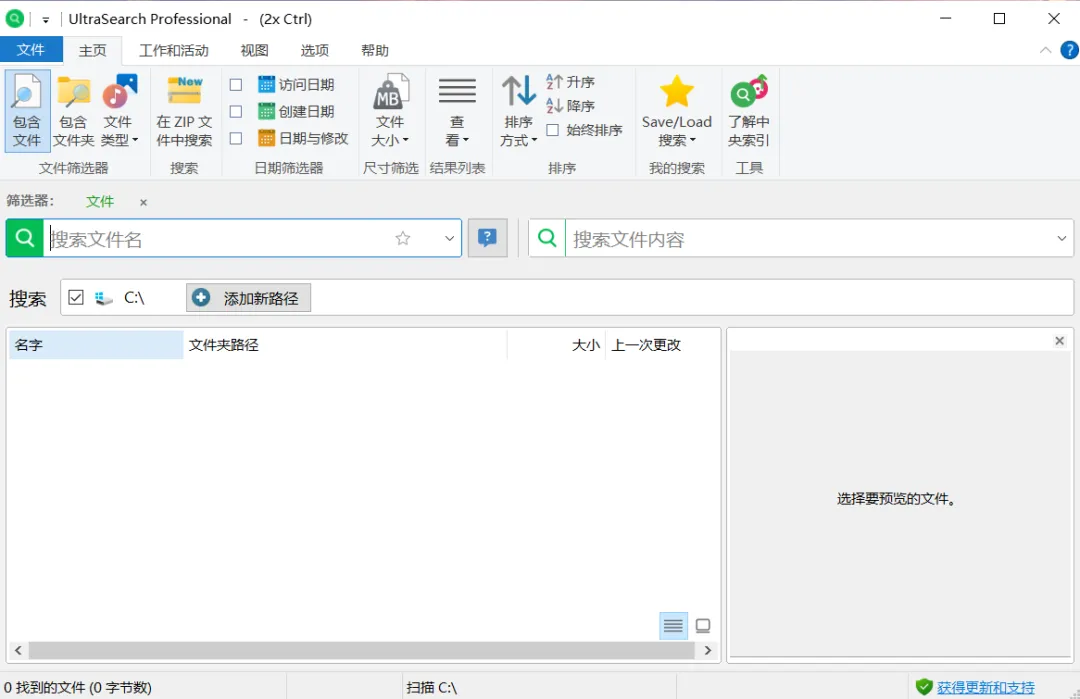The image size is (1080, 699).
Task: Sort by the 名字 (name) column header
Action: click(96, 345)
